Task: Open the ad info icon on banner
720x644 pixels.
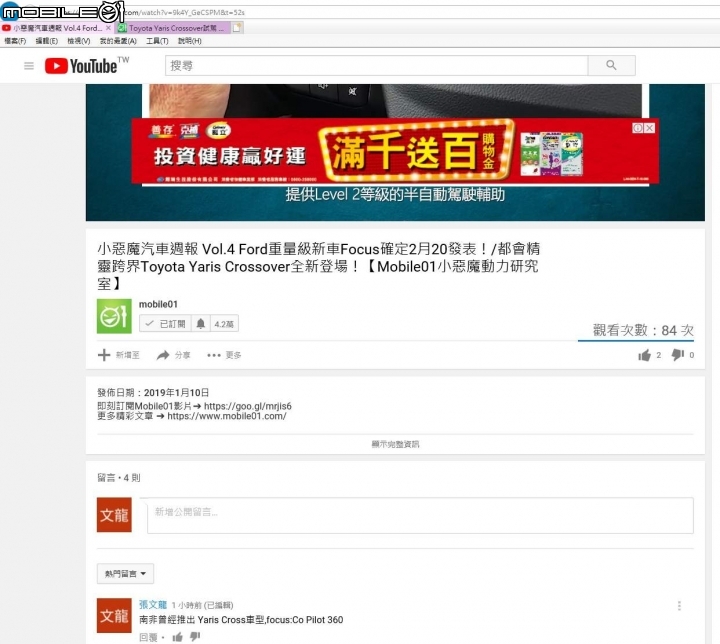Action: click(x=638, y=128)
